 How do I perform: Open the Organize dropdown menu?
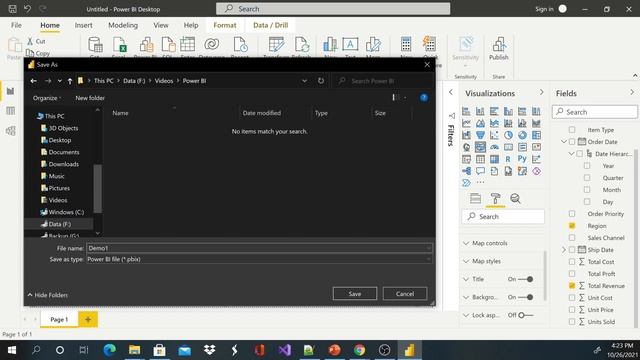[x=47, y=98]
